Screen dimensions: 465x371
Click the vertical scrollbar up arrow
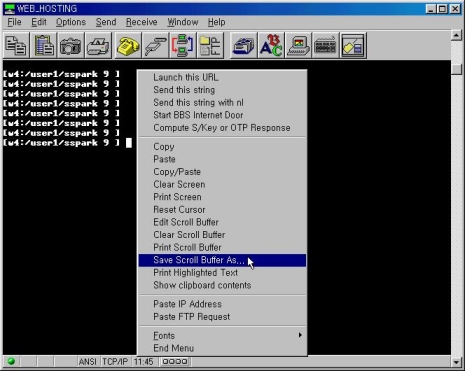456,35
